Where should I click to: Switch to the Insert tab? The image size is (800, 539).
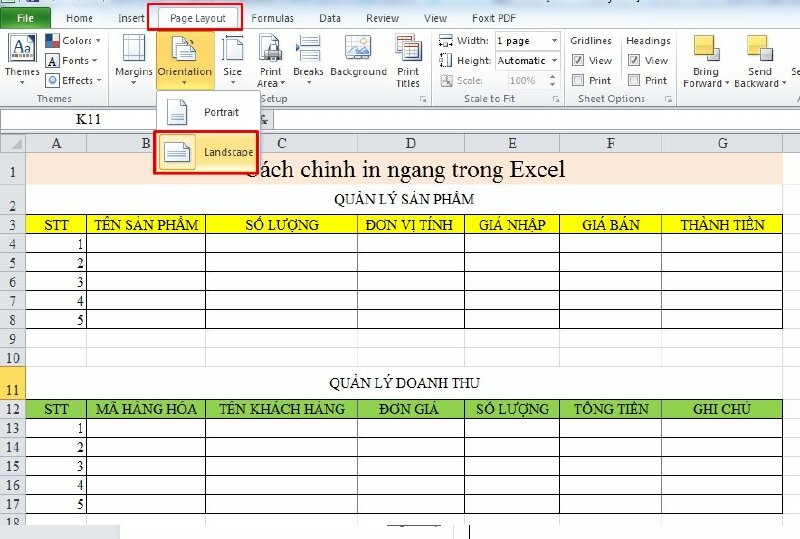click(x=131, y=18)
